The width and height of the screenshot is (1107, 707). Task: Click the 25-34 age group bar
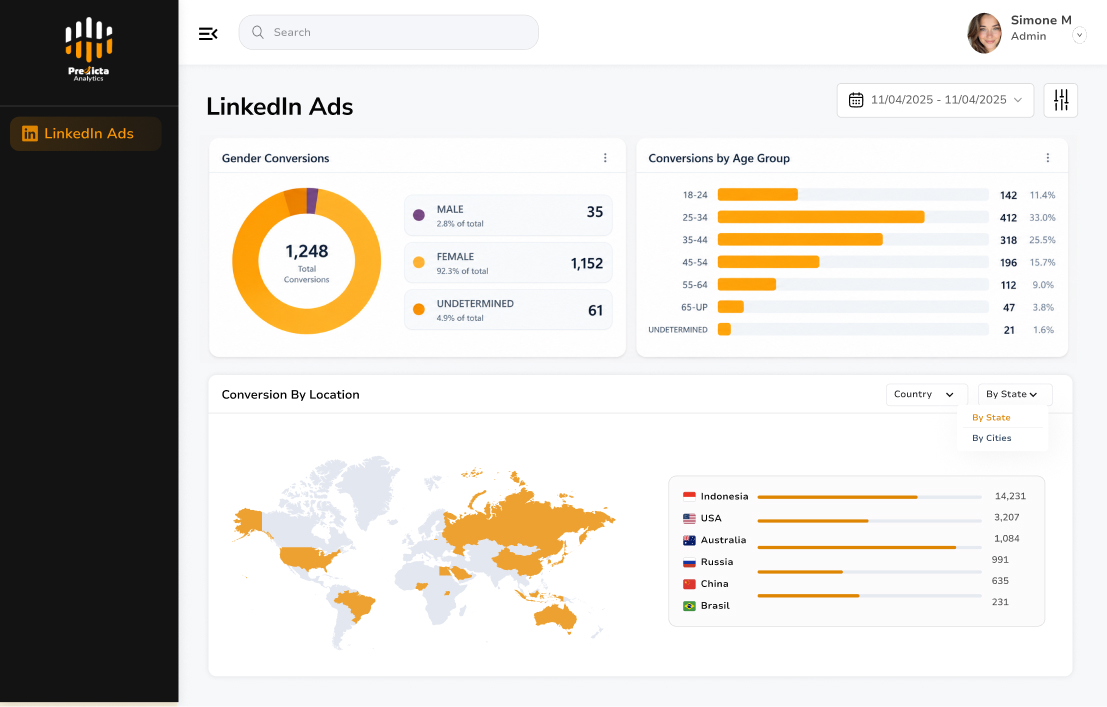pos(821,217)
